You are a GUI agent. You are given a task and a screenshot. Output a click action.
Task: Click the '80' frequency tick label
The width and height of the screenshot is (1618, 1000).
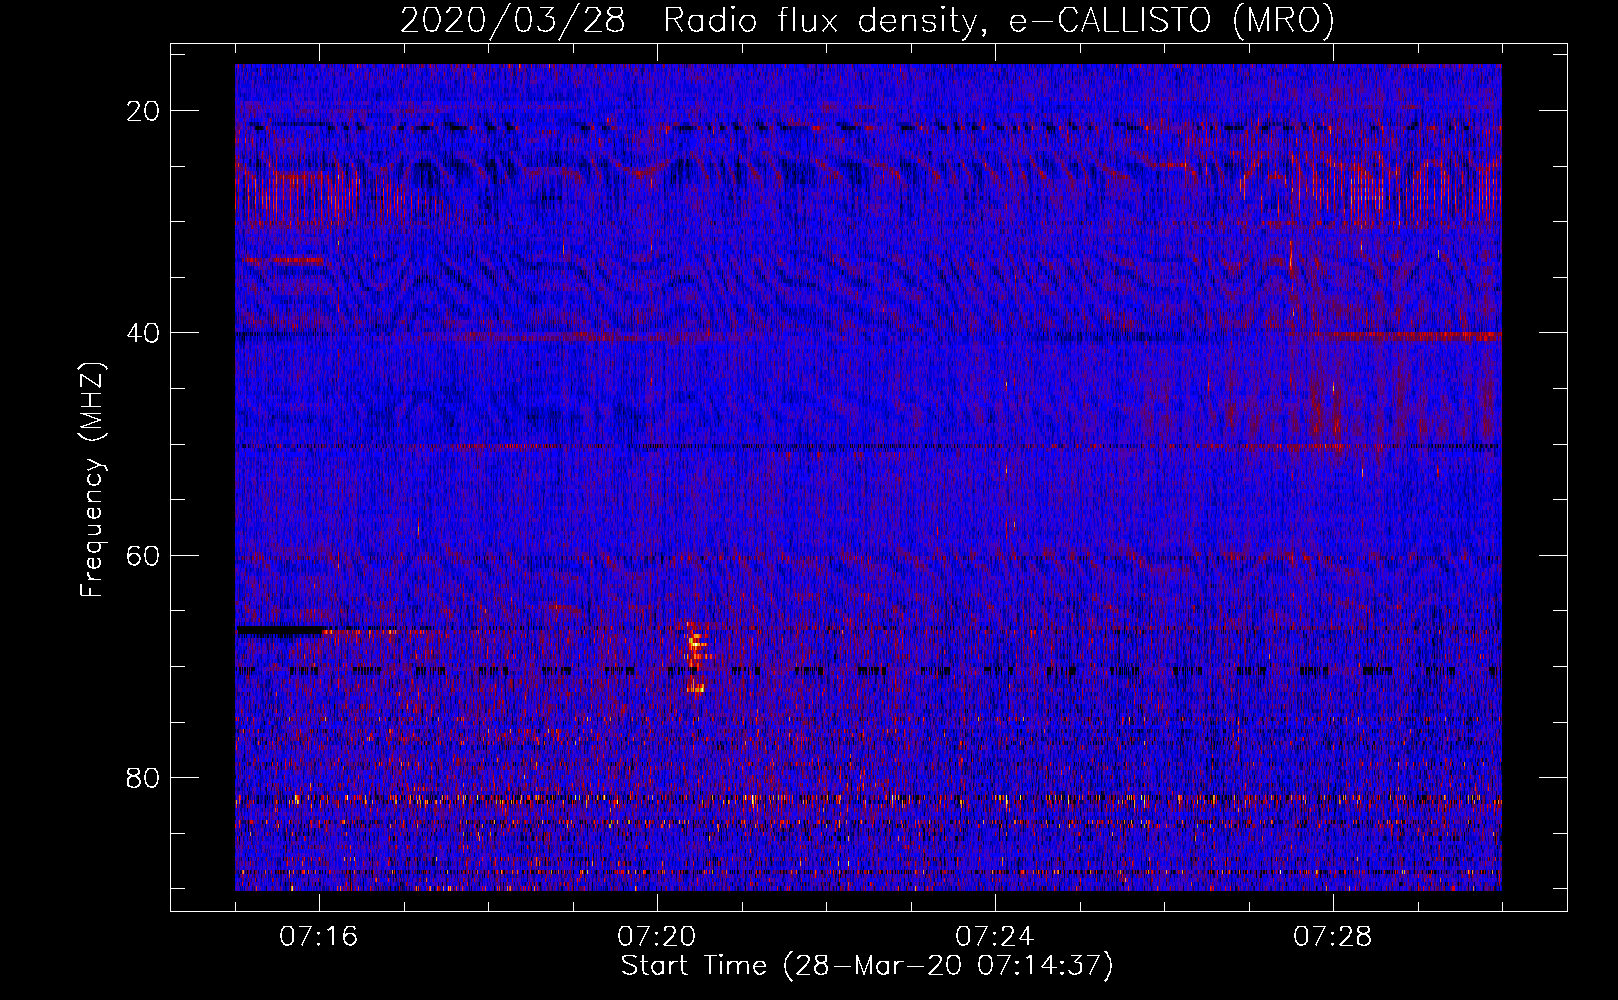pyautogui.click(x=144, y=777)
